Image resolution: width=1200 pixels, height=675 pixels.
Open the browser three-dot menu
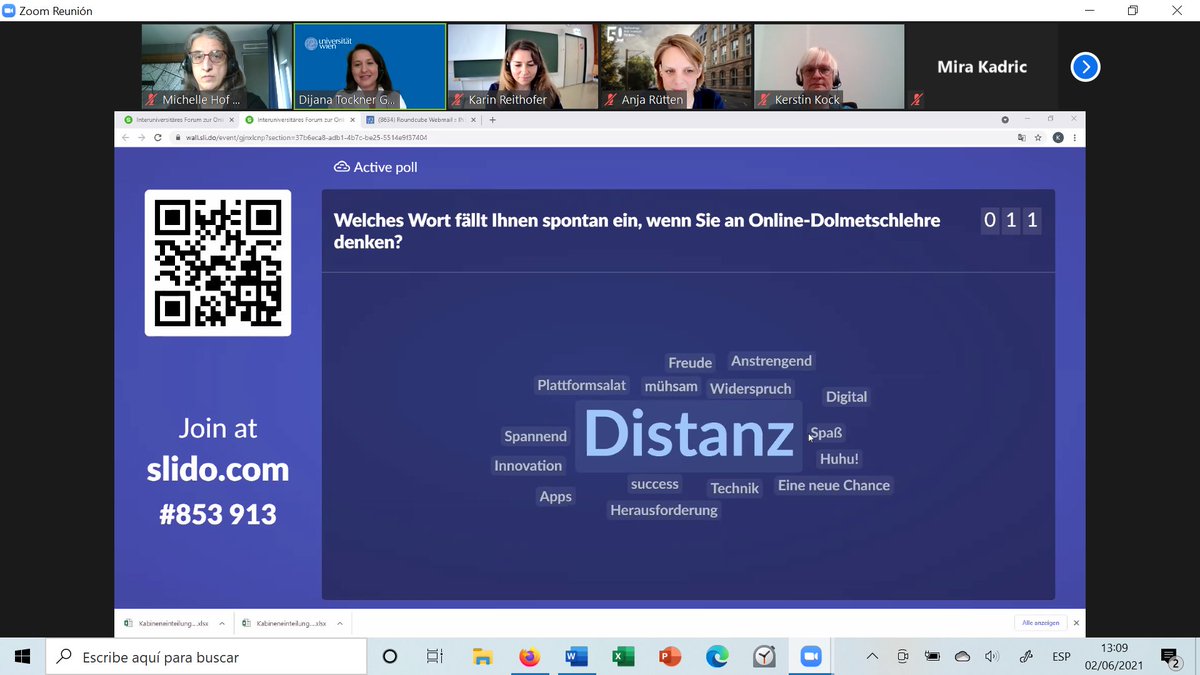(x=1075, y=137)
